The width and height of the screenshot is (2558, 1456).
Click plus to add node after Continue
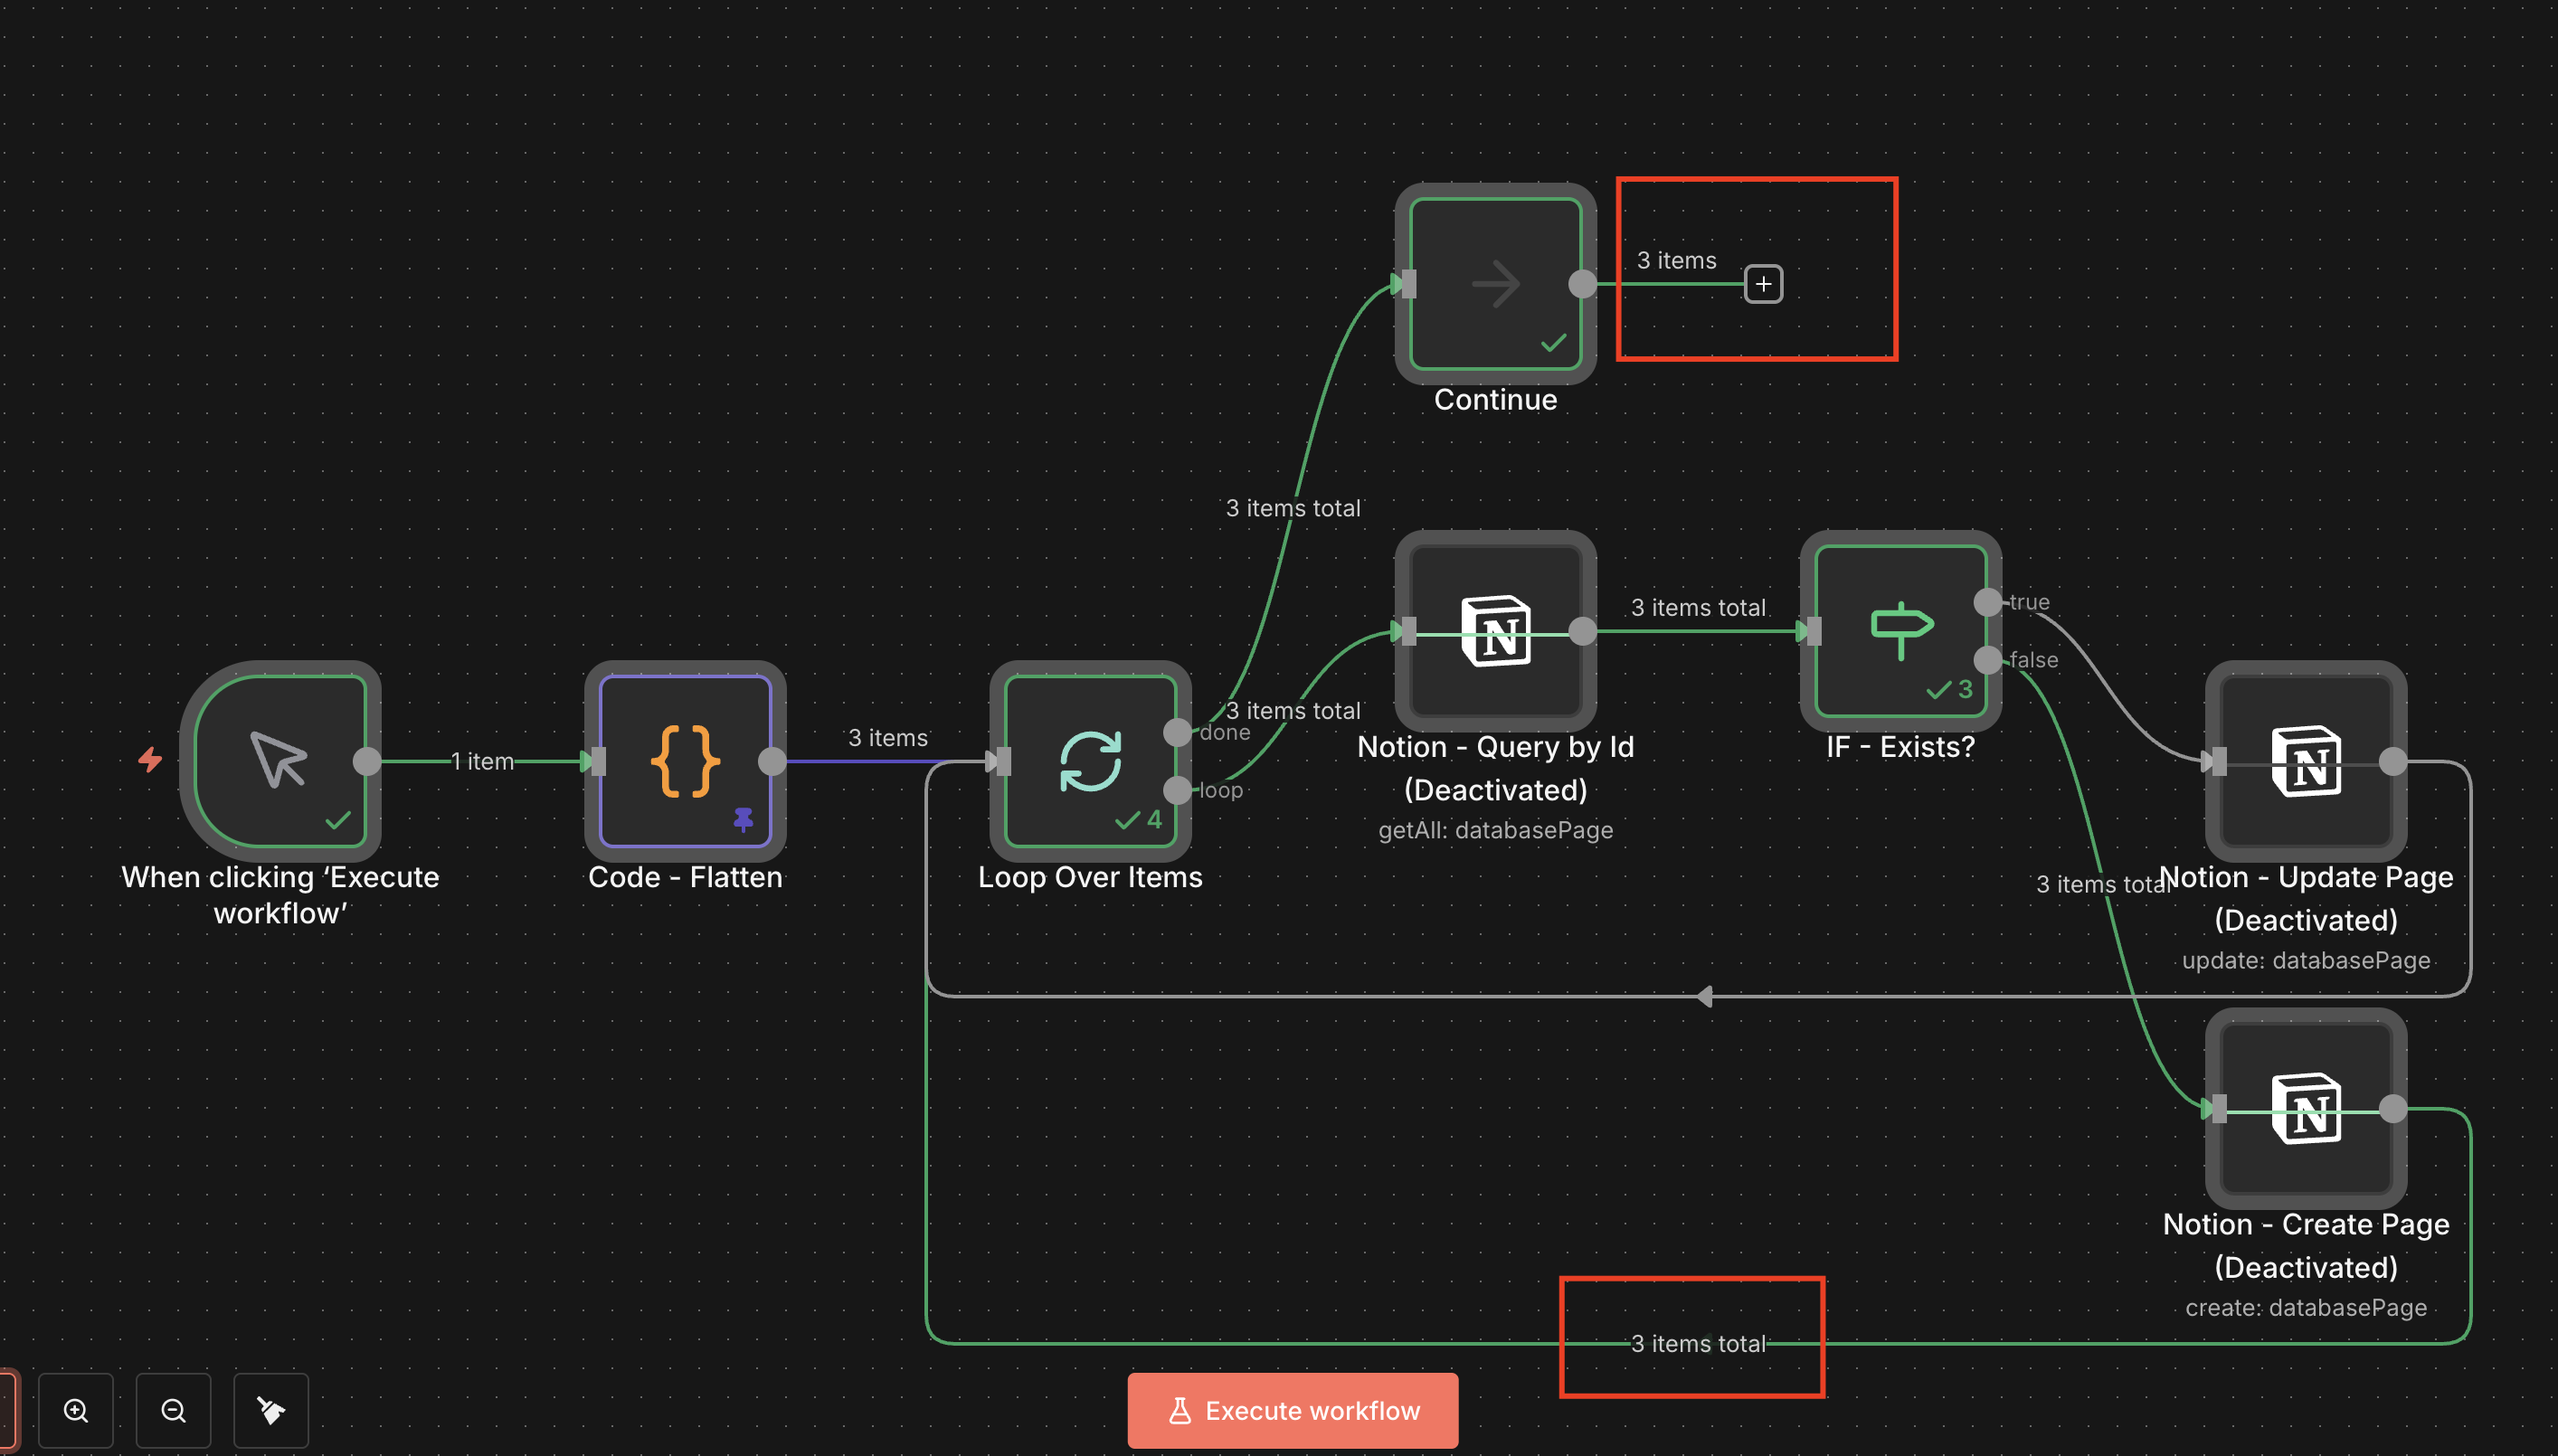coord(1763,284)
